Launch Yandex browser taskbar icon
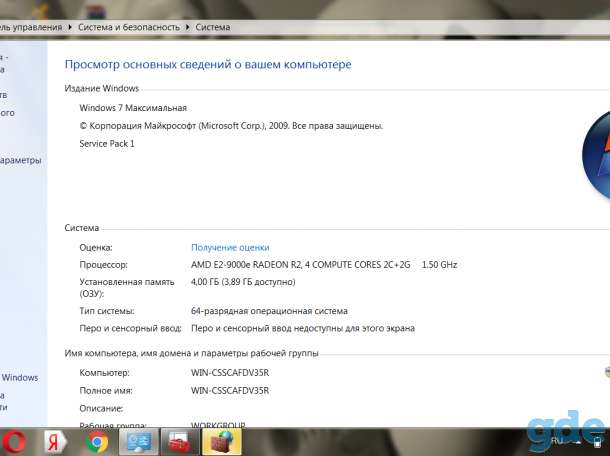The image size is (610, 456). (55, 442)
